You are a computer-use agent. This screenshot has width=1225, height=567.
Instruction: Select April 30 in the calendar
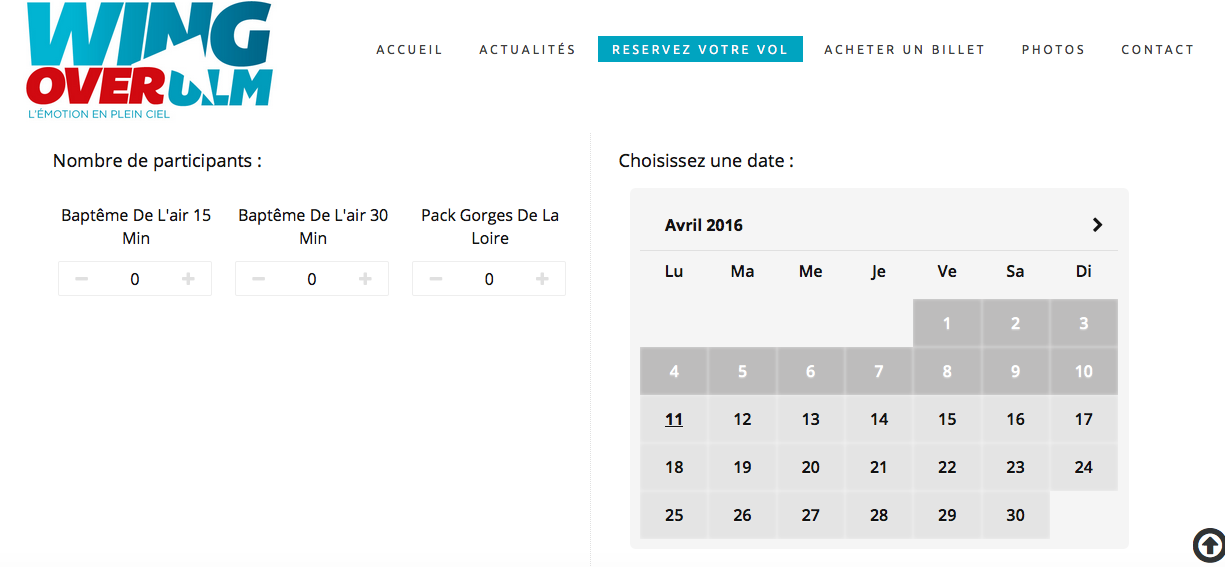pyautogui.click(x=1016, y=515)
